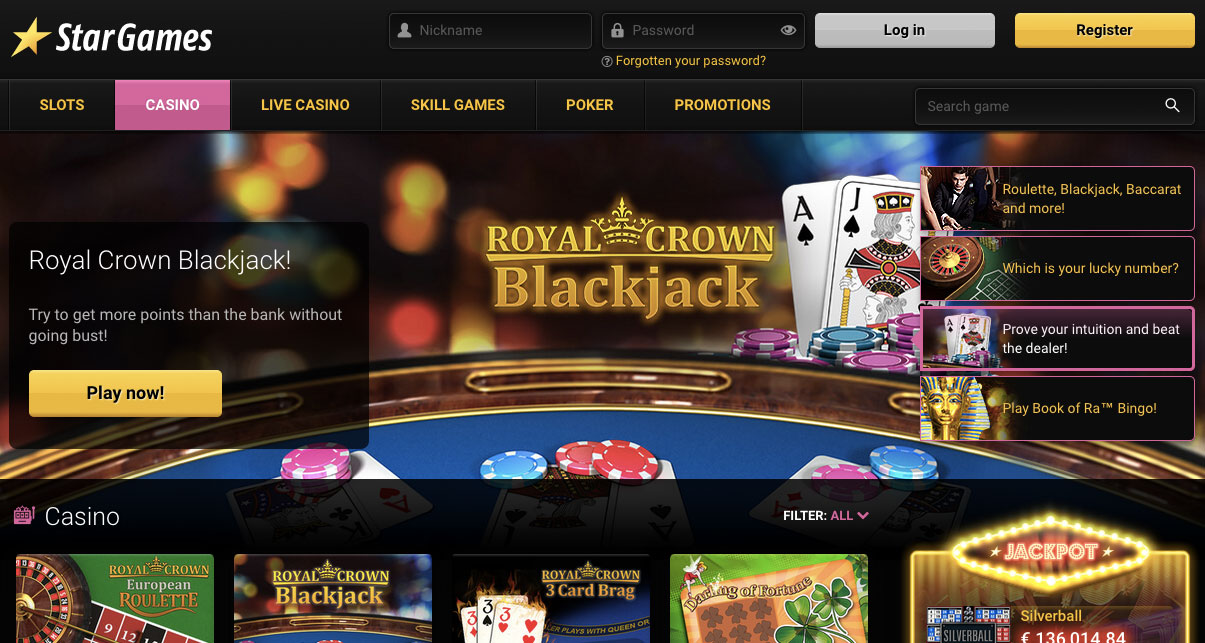Screen dimensions: 1205x643
Task: Follow the 'Forgotten your password?' link
Action: (x=691, y=61)
